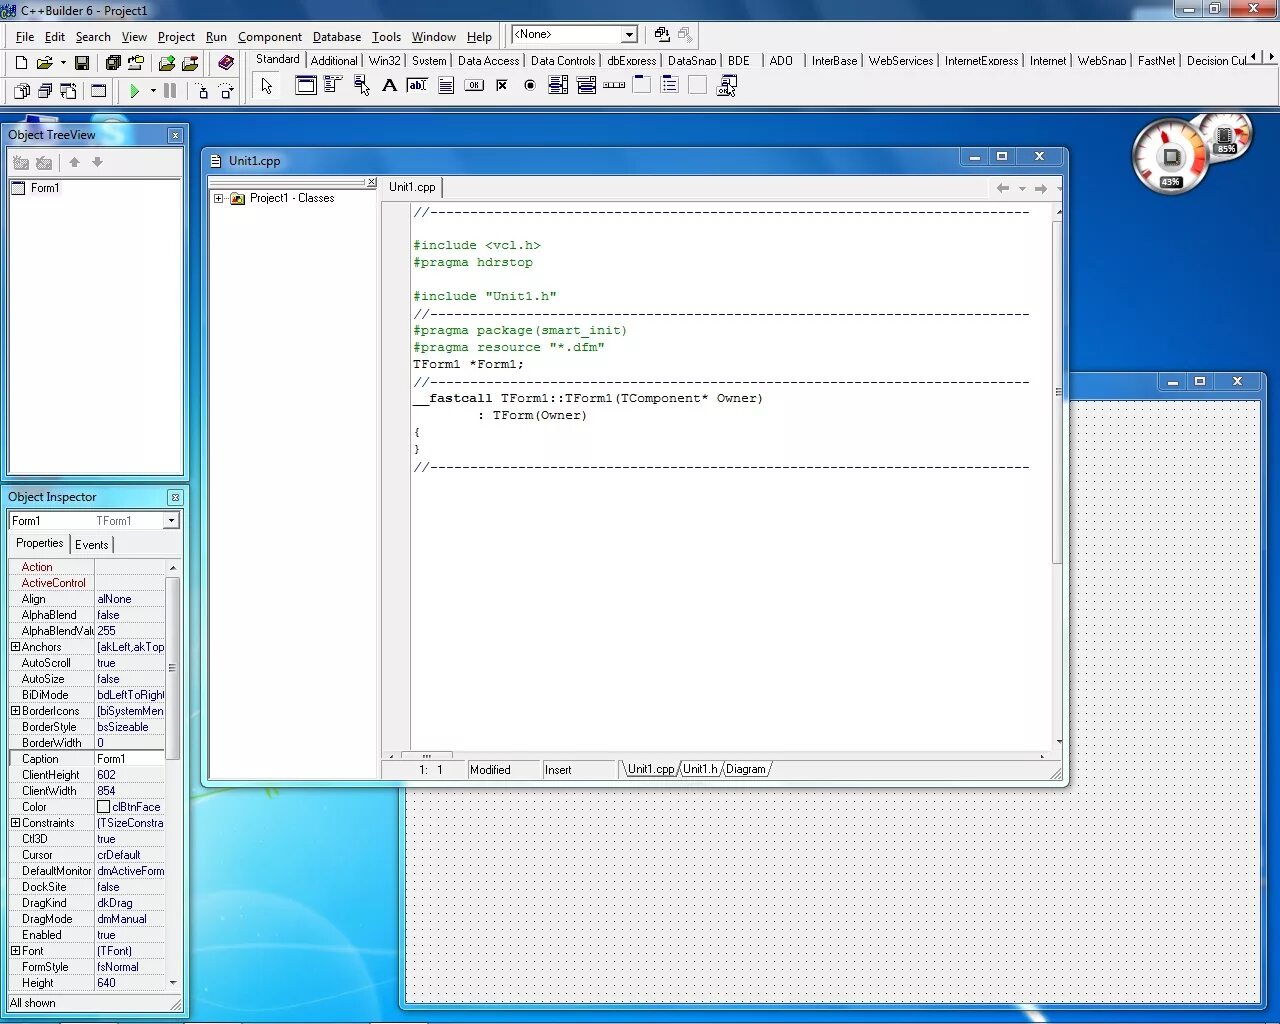
Task: Select the ListBox component in palette
Action: click(x=558, y=85)
